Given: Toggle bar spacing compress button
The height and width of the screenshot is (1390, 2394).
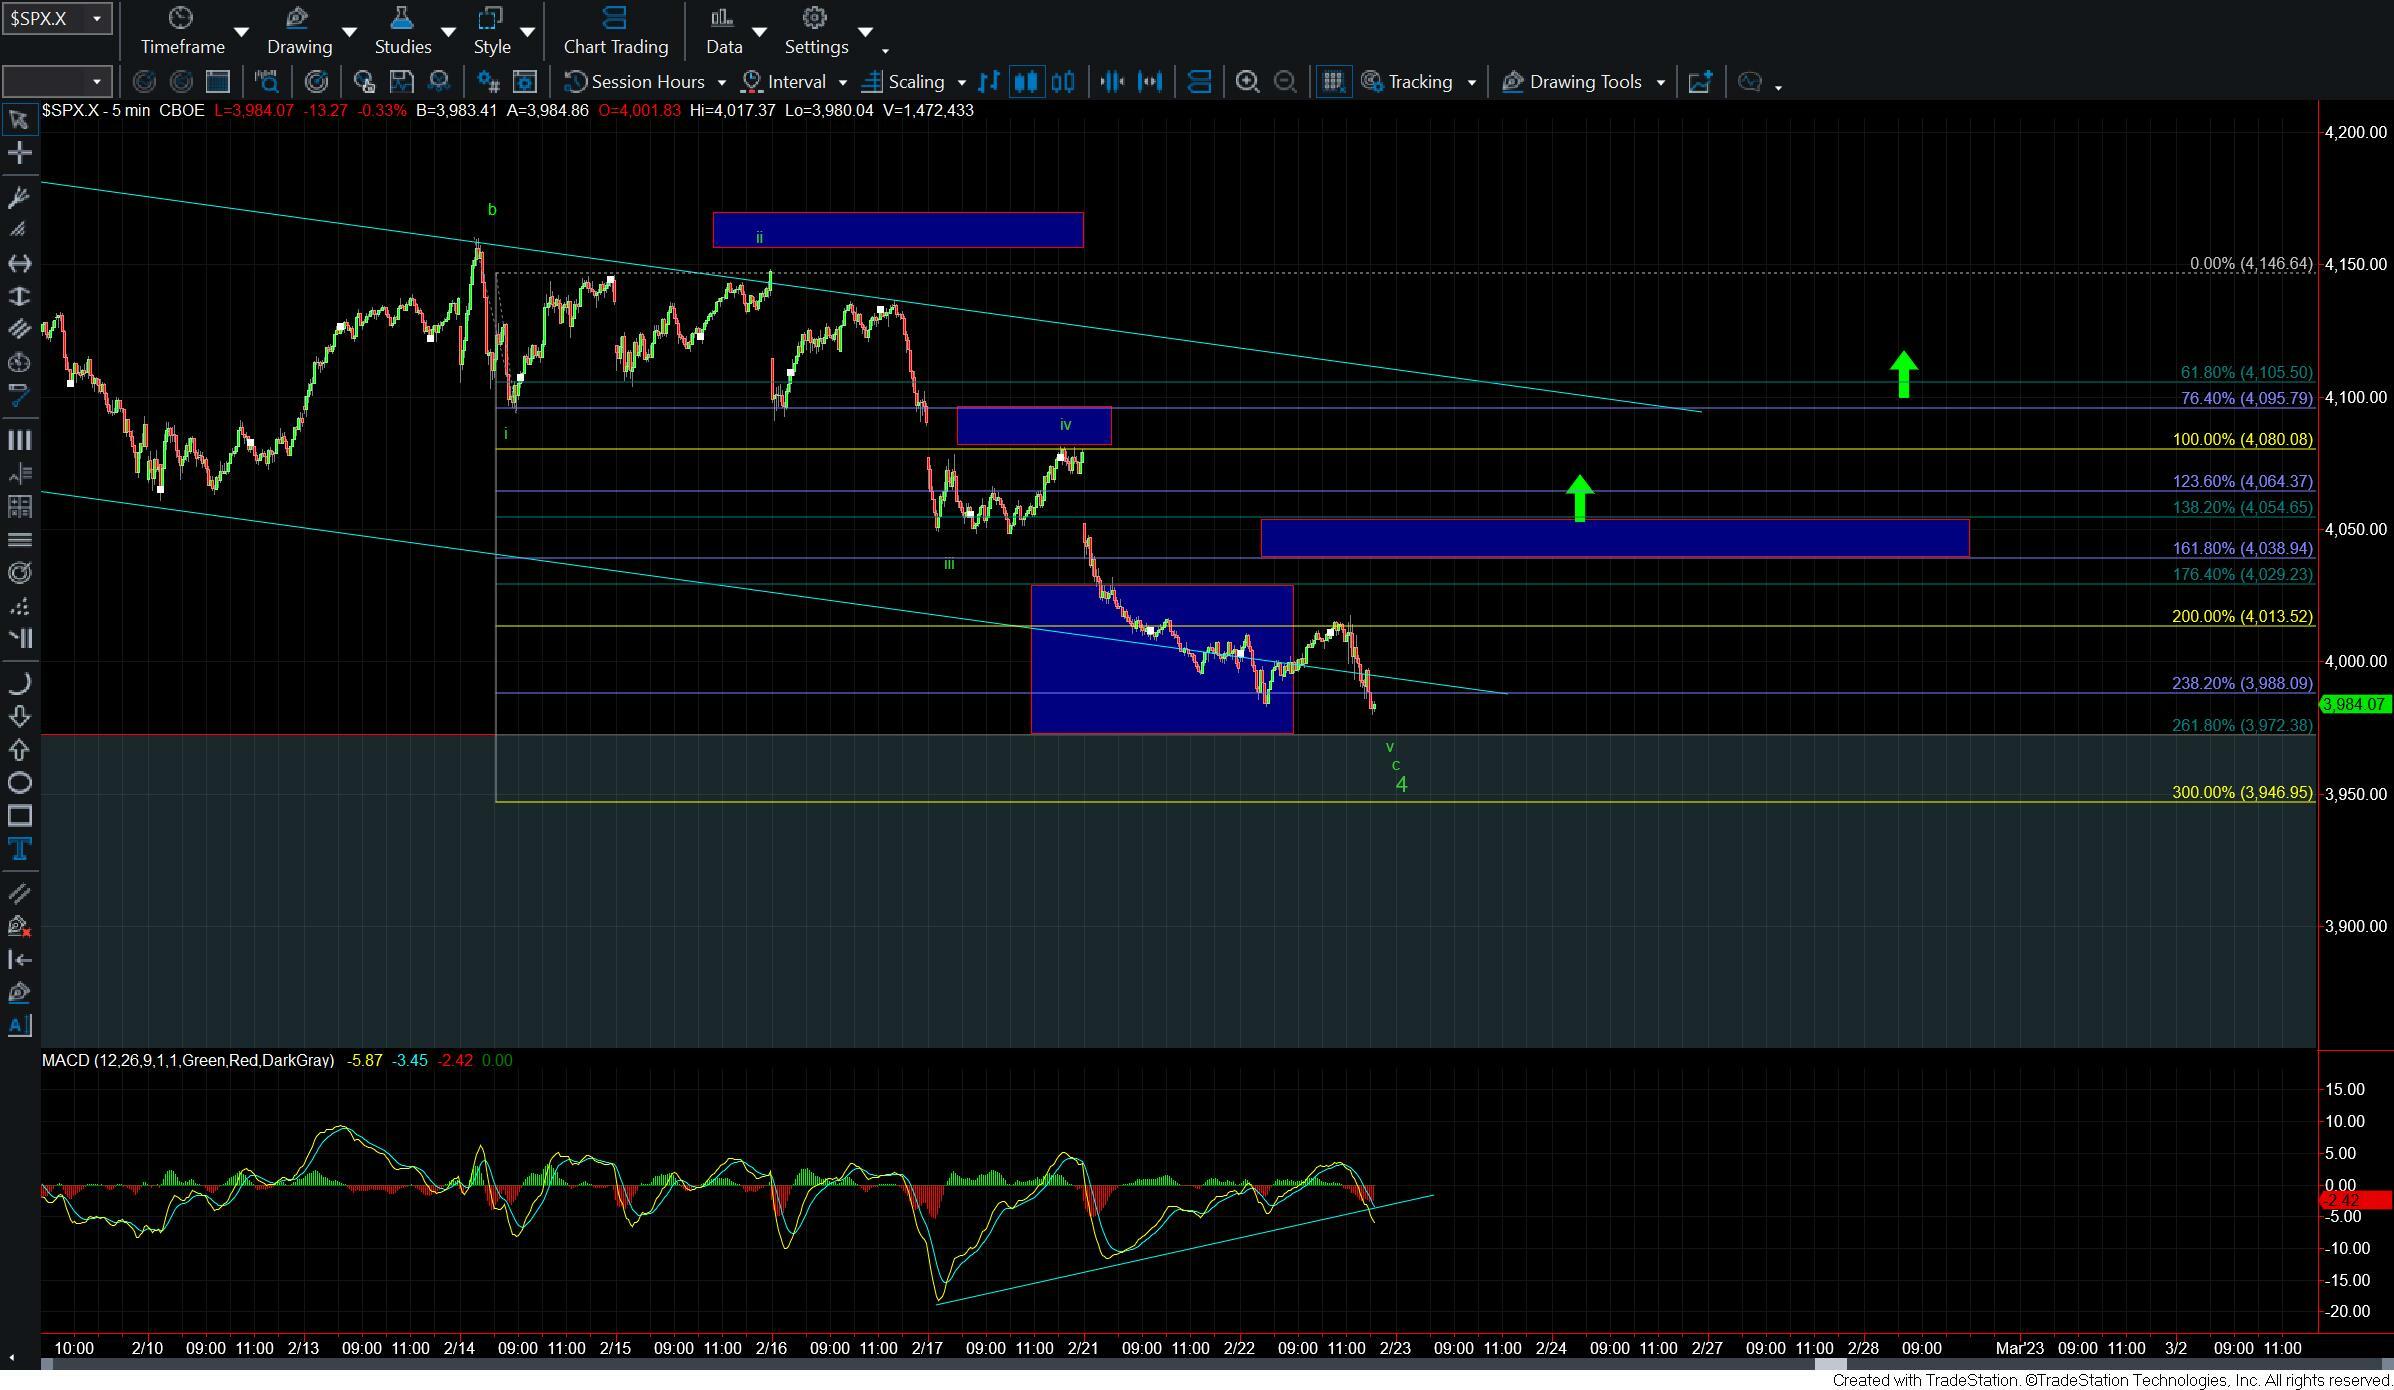Looking at the screenshot, I should pyautogui.click(x=1112, y=82).
